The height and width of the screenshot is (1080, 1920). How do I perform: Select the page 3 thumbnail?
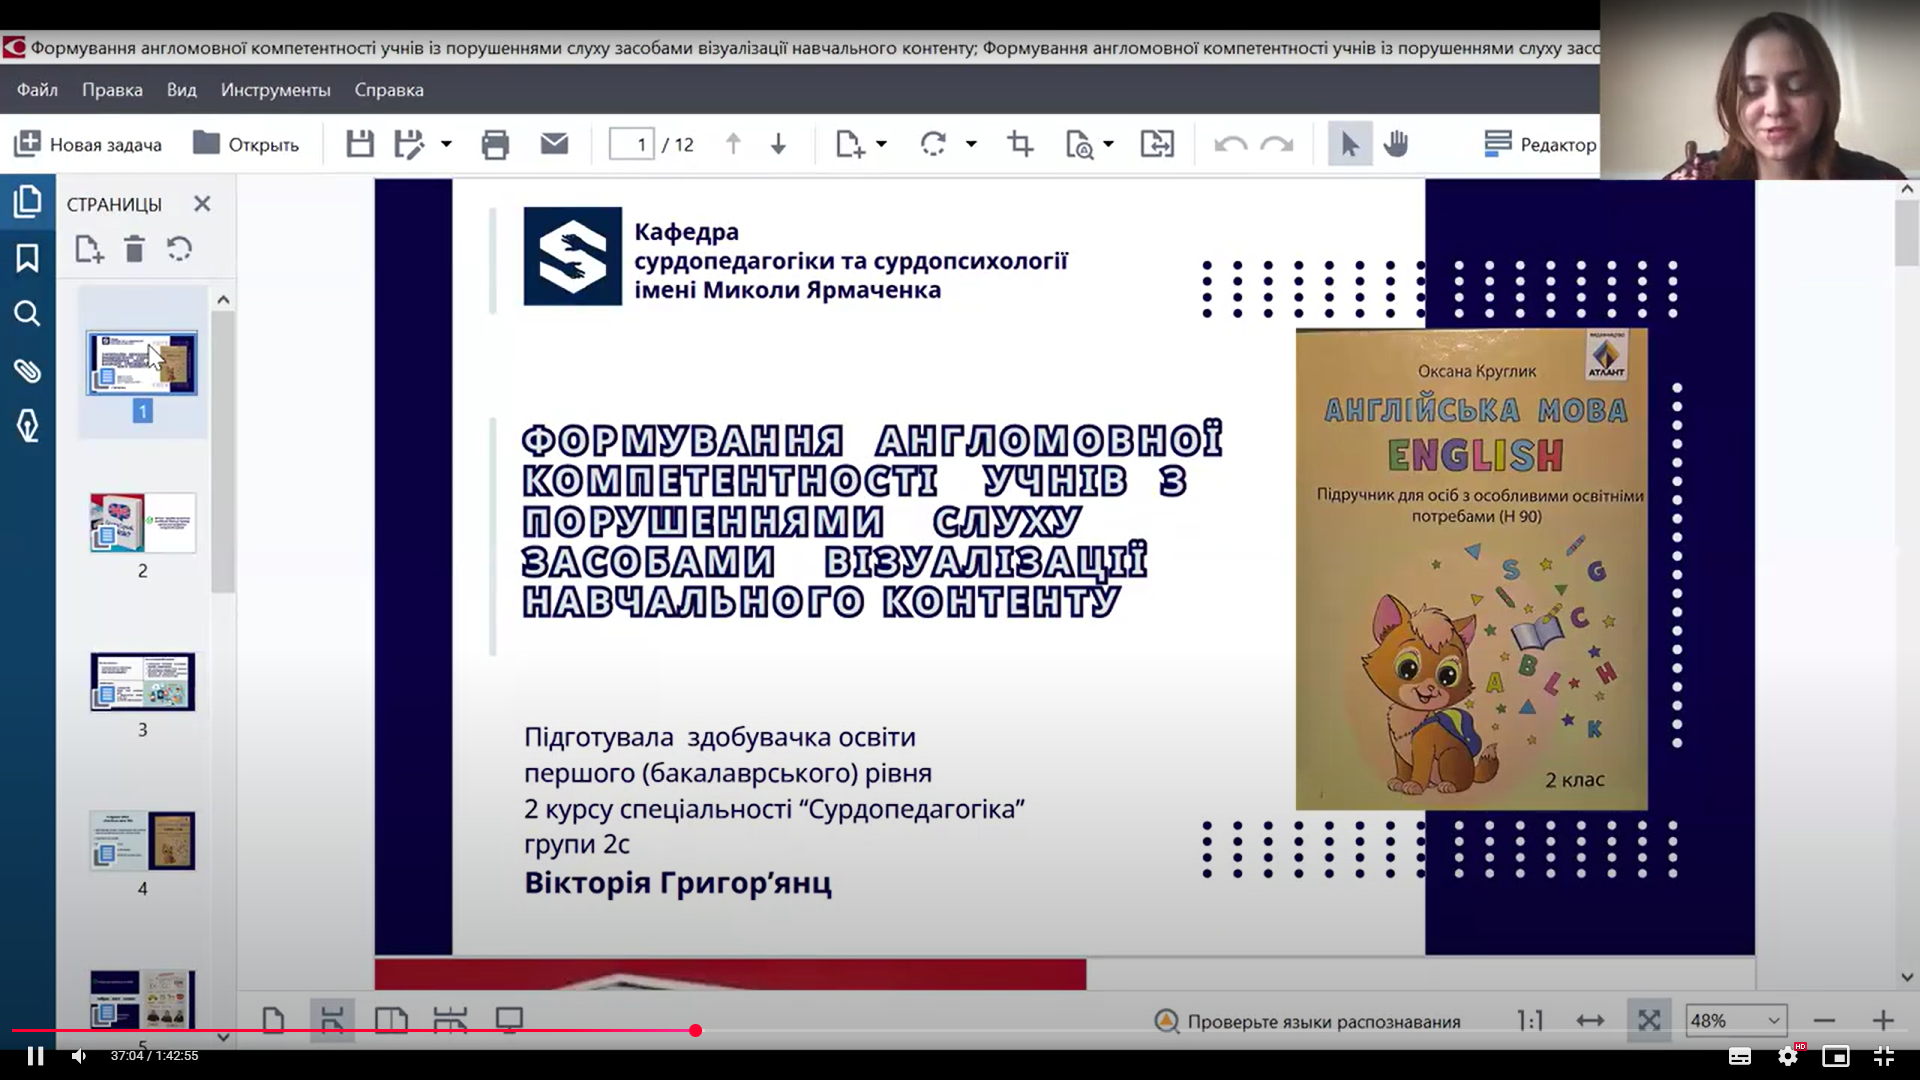[x=142, y=681]
